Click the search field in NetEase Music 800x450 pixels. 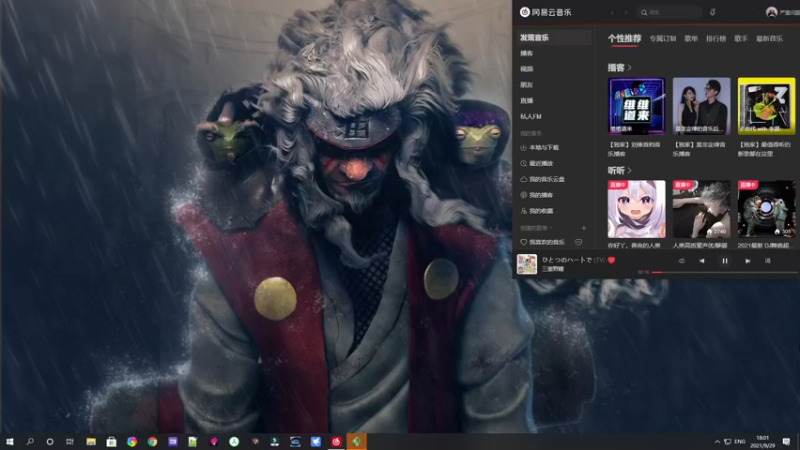tap(669, 12)
